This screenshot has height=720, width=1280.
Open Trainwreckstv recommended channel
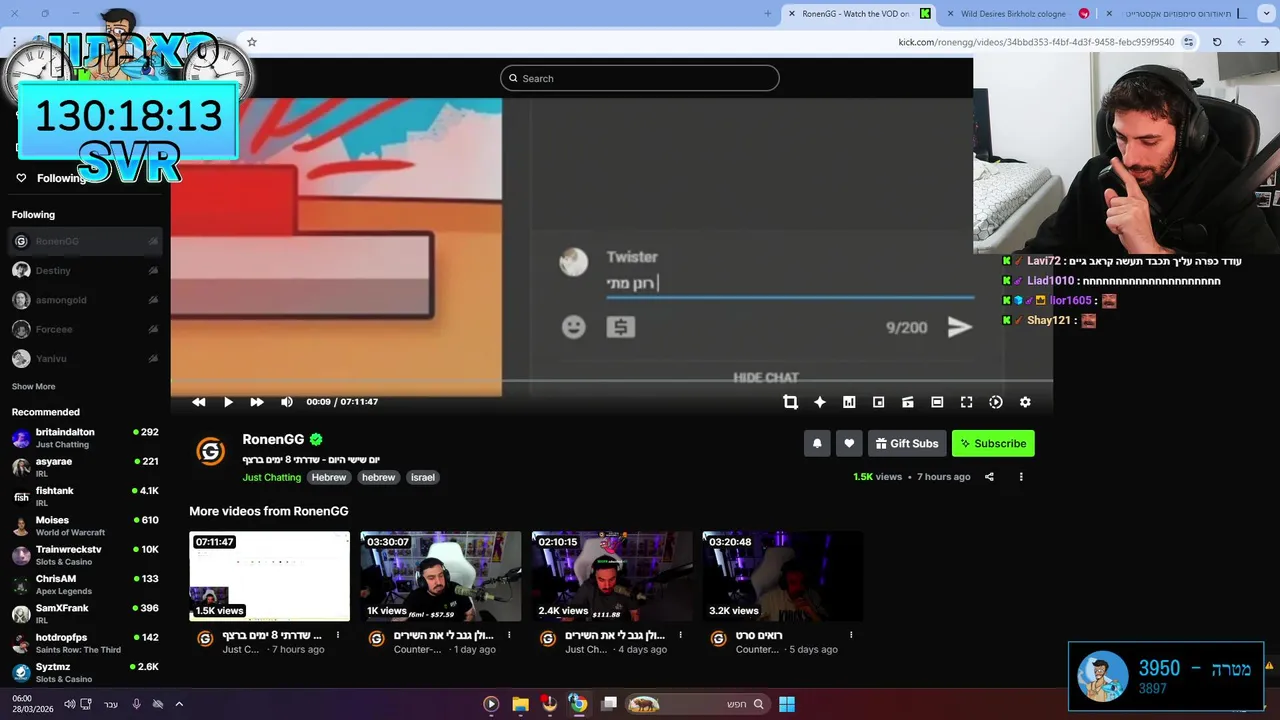(85, 555)
